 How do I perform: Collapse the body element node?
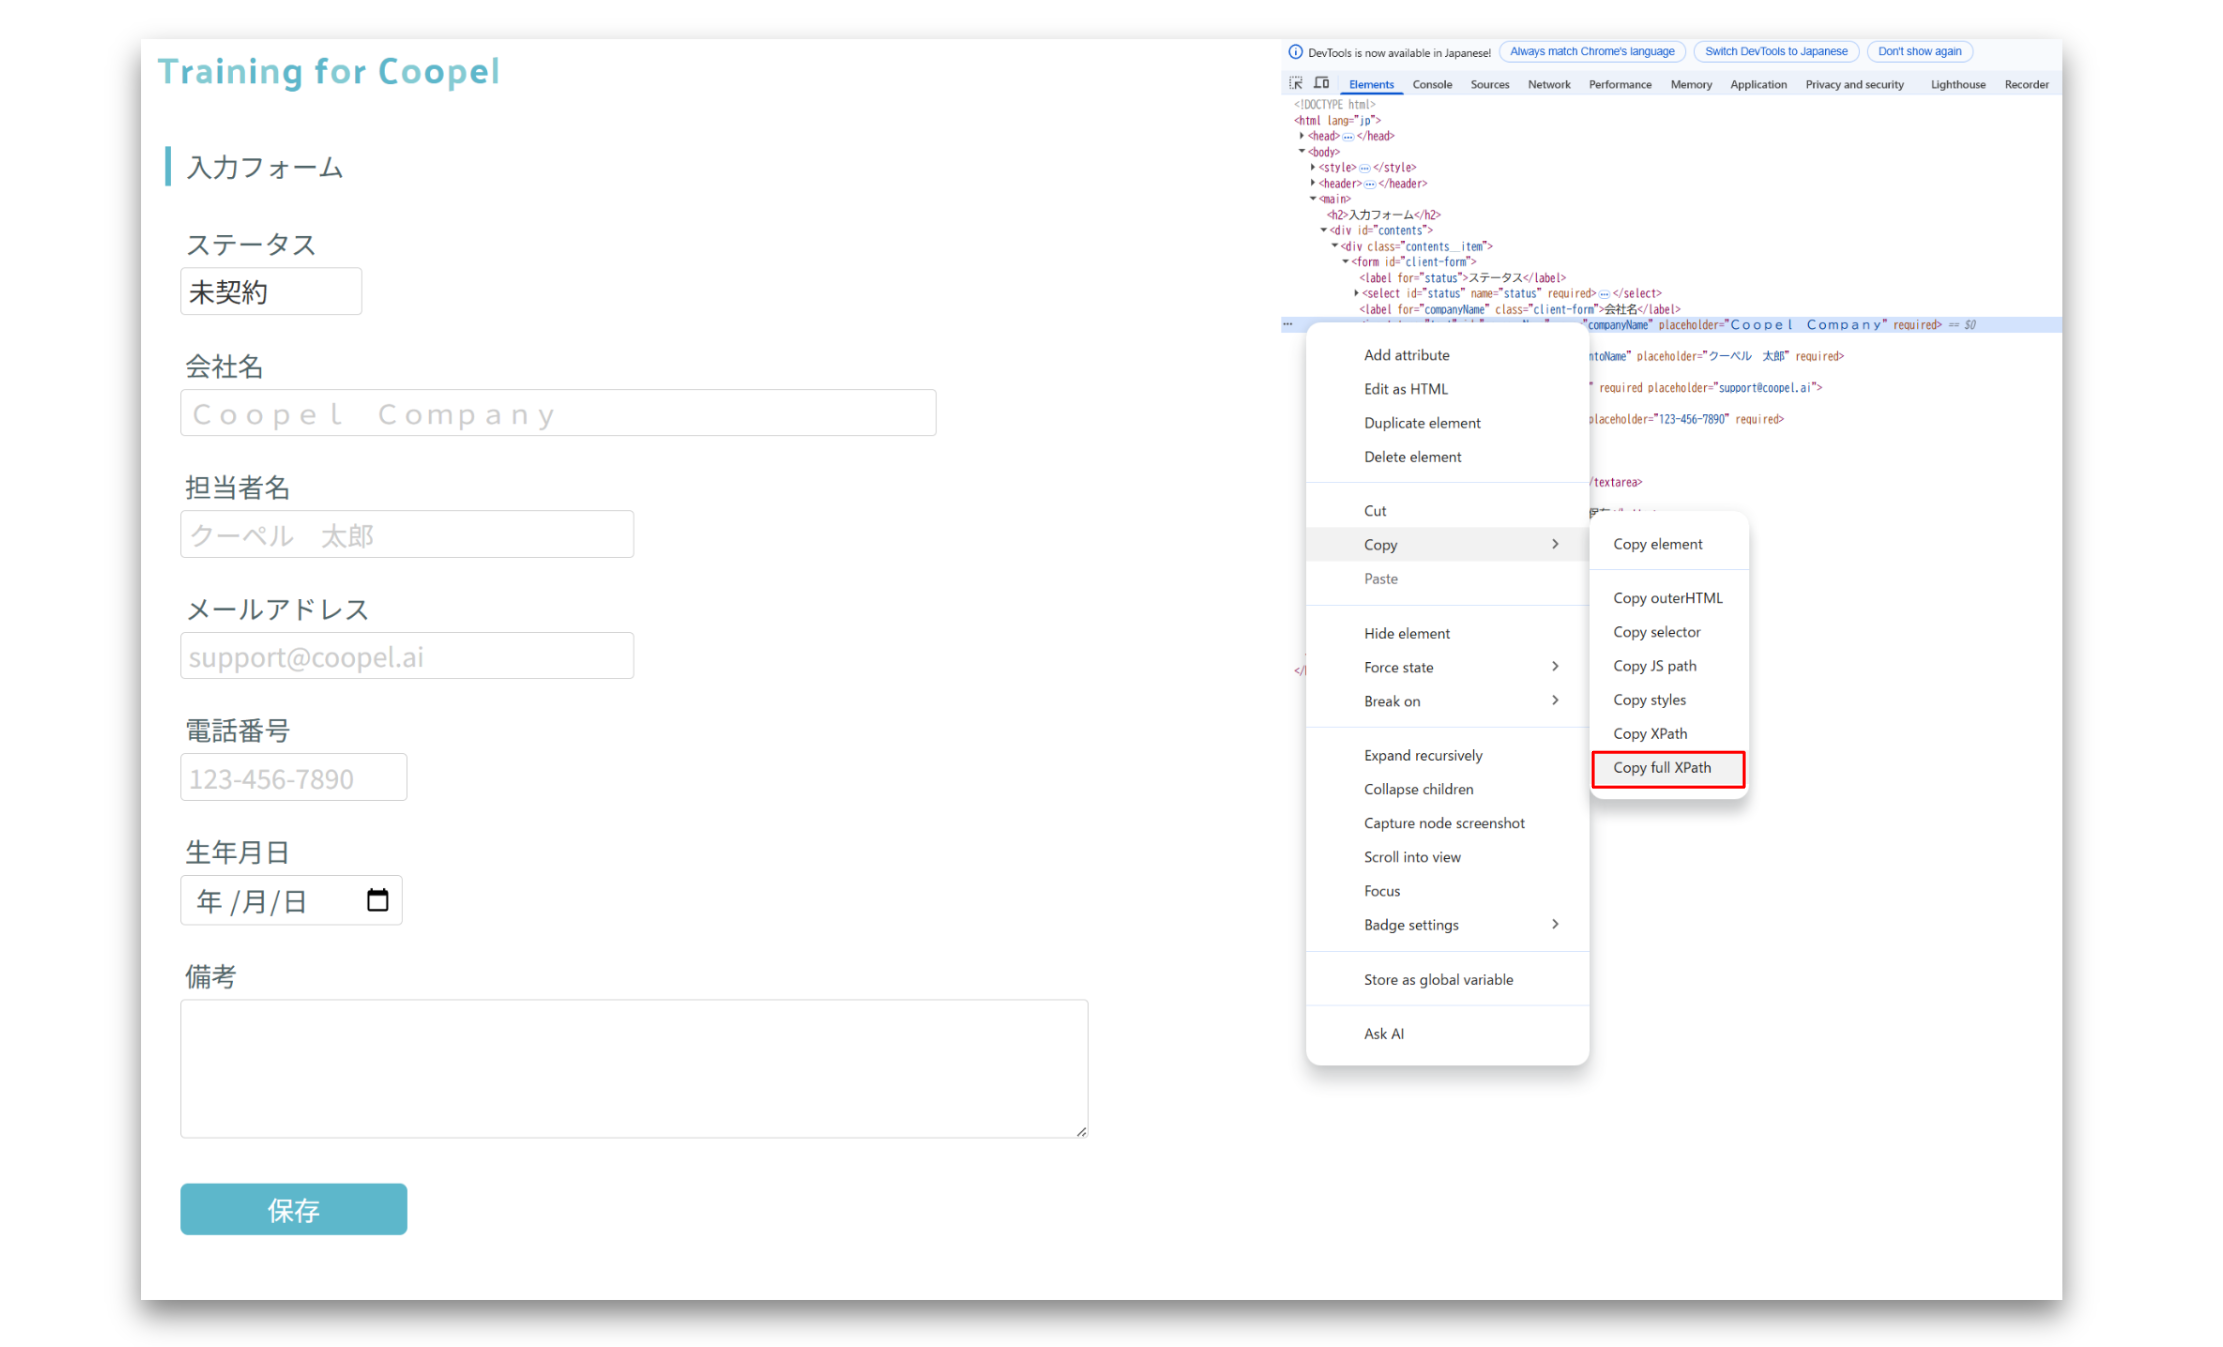[1302, 152]
